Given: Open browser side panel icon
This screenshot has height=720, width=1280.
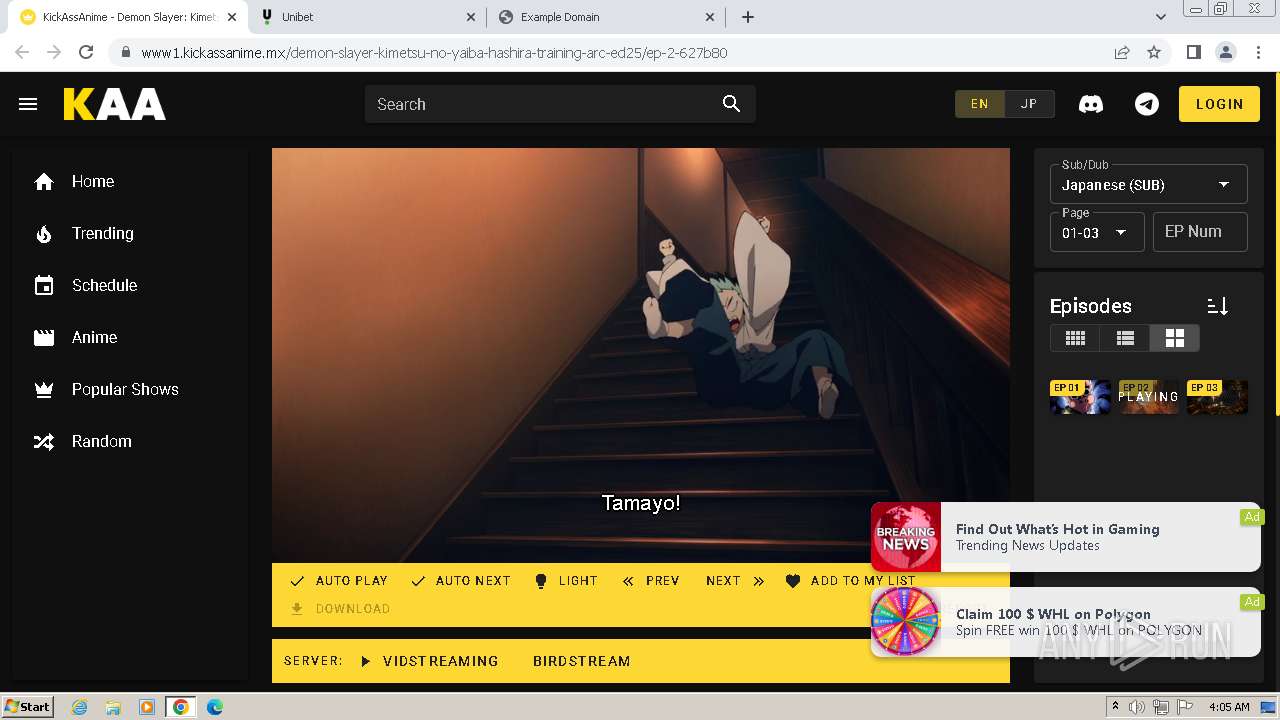Looking at the screenshot, I should 1193,52.
